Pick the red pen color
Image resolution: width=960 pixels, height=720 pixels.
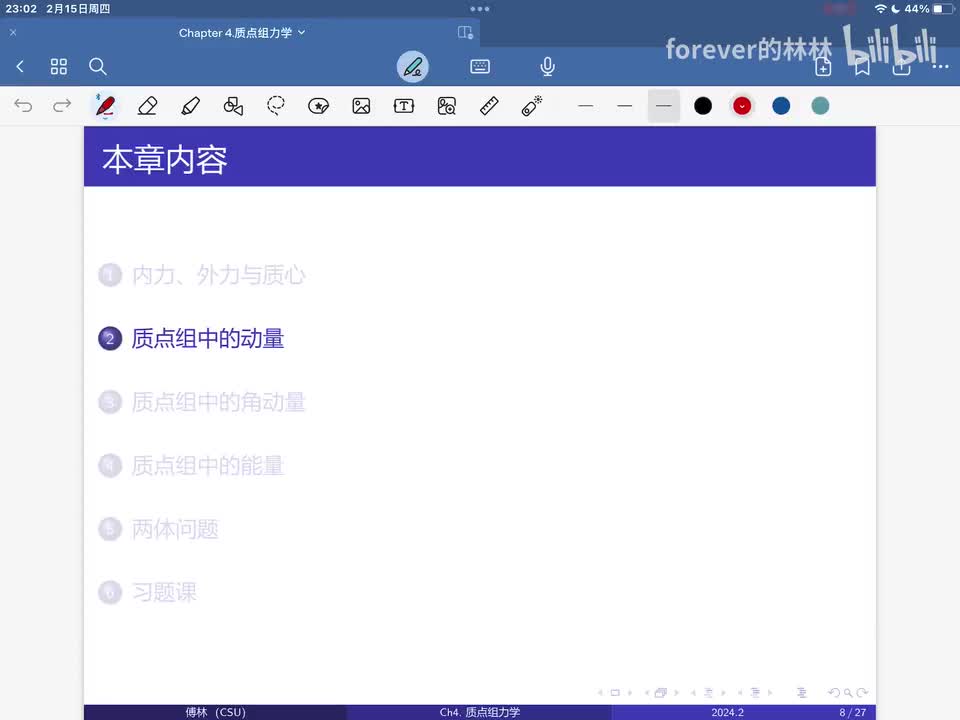click(742, 106)
